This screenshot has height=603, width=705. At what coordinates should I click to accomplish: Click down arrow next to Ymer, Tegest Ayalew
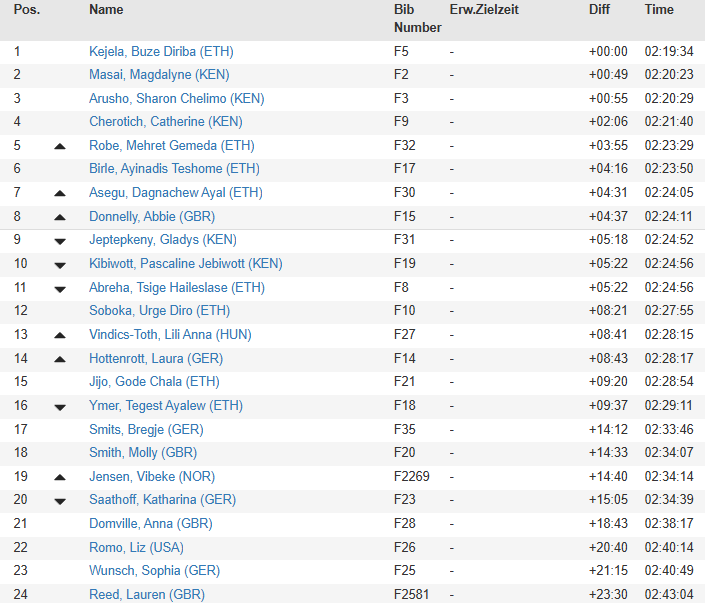[x=60, y=407]
